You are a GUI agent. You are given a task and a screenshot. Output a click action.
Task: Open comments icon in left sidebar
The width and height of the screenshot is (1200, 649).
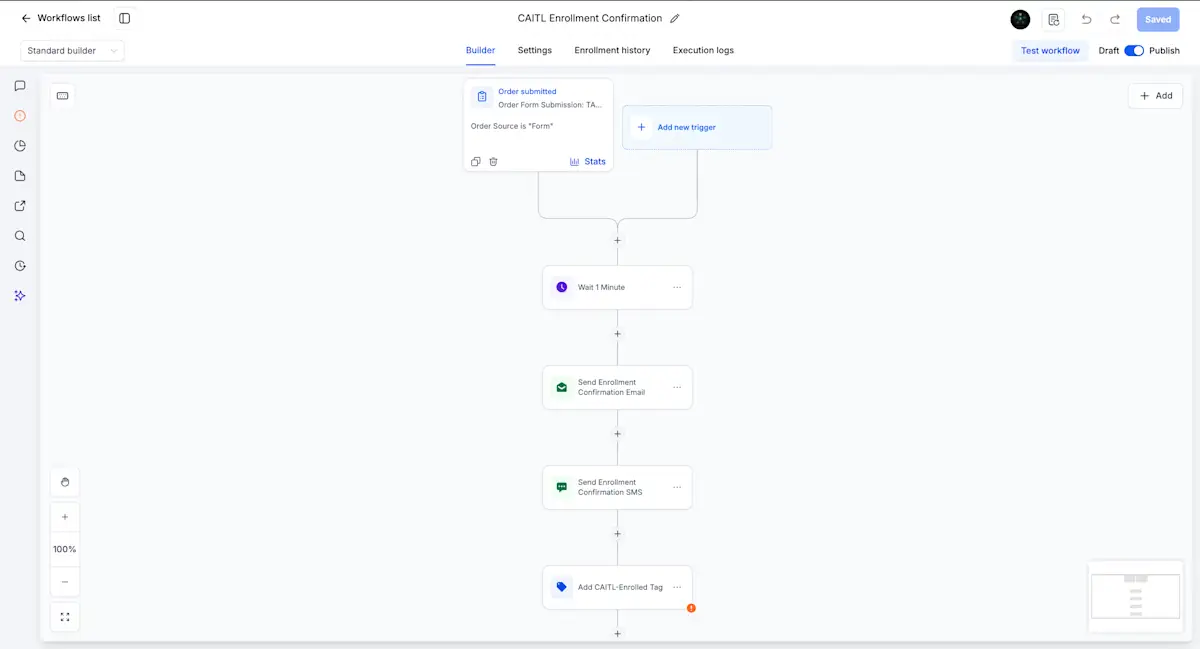pyautogui.click(x=20, y=86)
